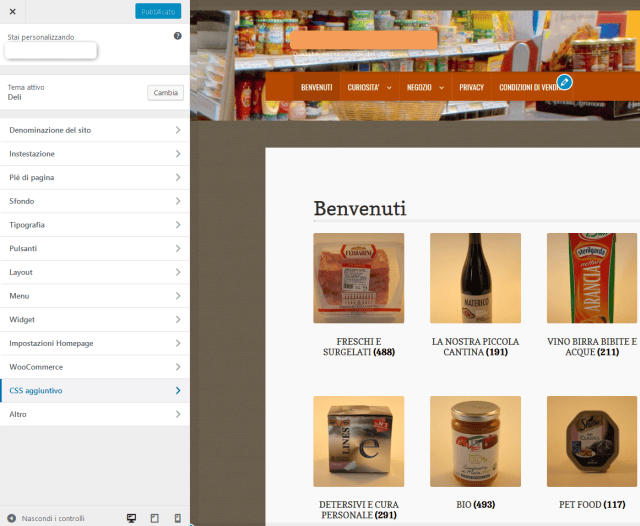
Task: Click the Benvenuti page heading
Action: click(x=360, y=208)
